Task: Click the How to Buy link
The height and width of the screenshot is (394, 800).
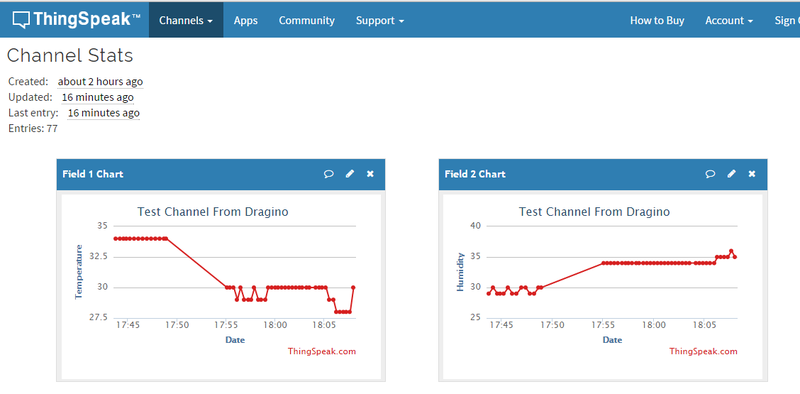Action: (x=657, y=20)
